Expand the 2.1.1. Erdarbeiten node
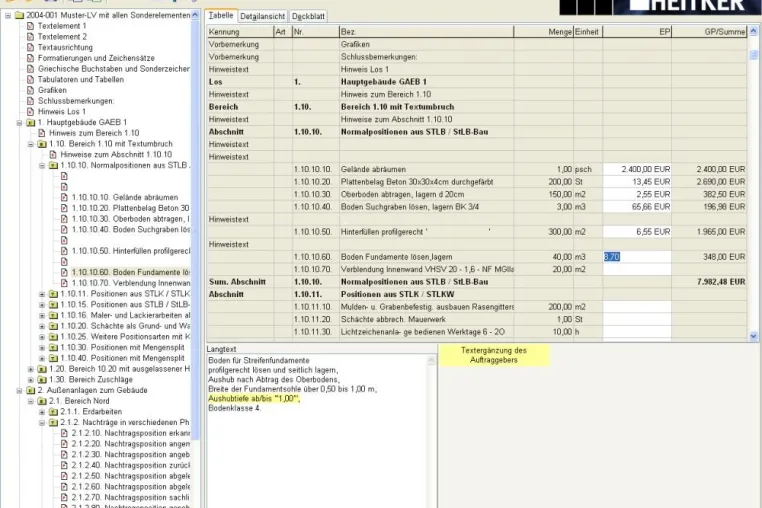Screen dimensions: 762x508 pyautogui.click(x=42, y=412)
